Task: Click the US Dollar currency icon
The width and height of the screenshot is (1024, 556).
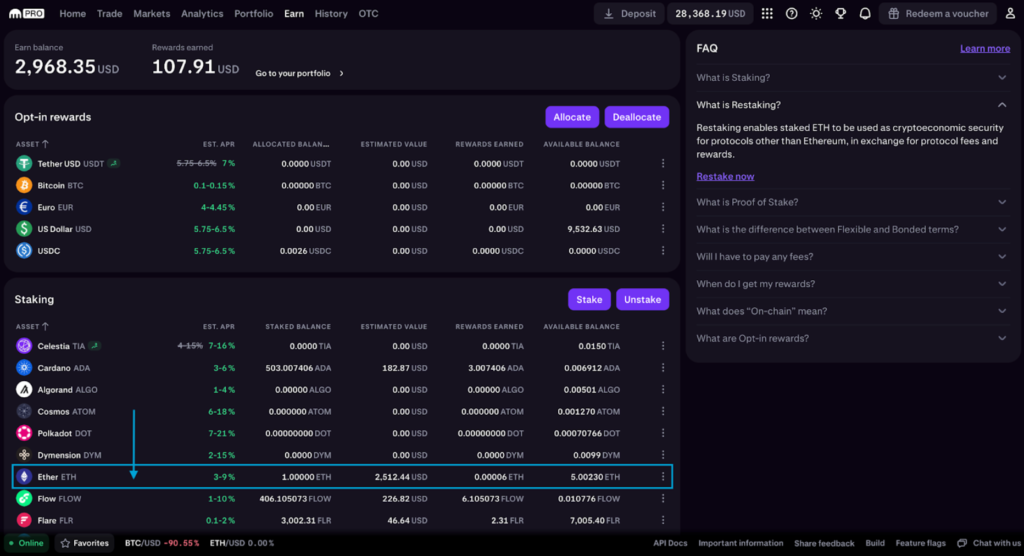Action: 24,229
